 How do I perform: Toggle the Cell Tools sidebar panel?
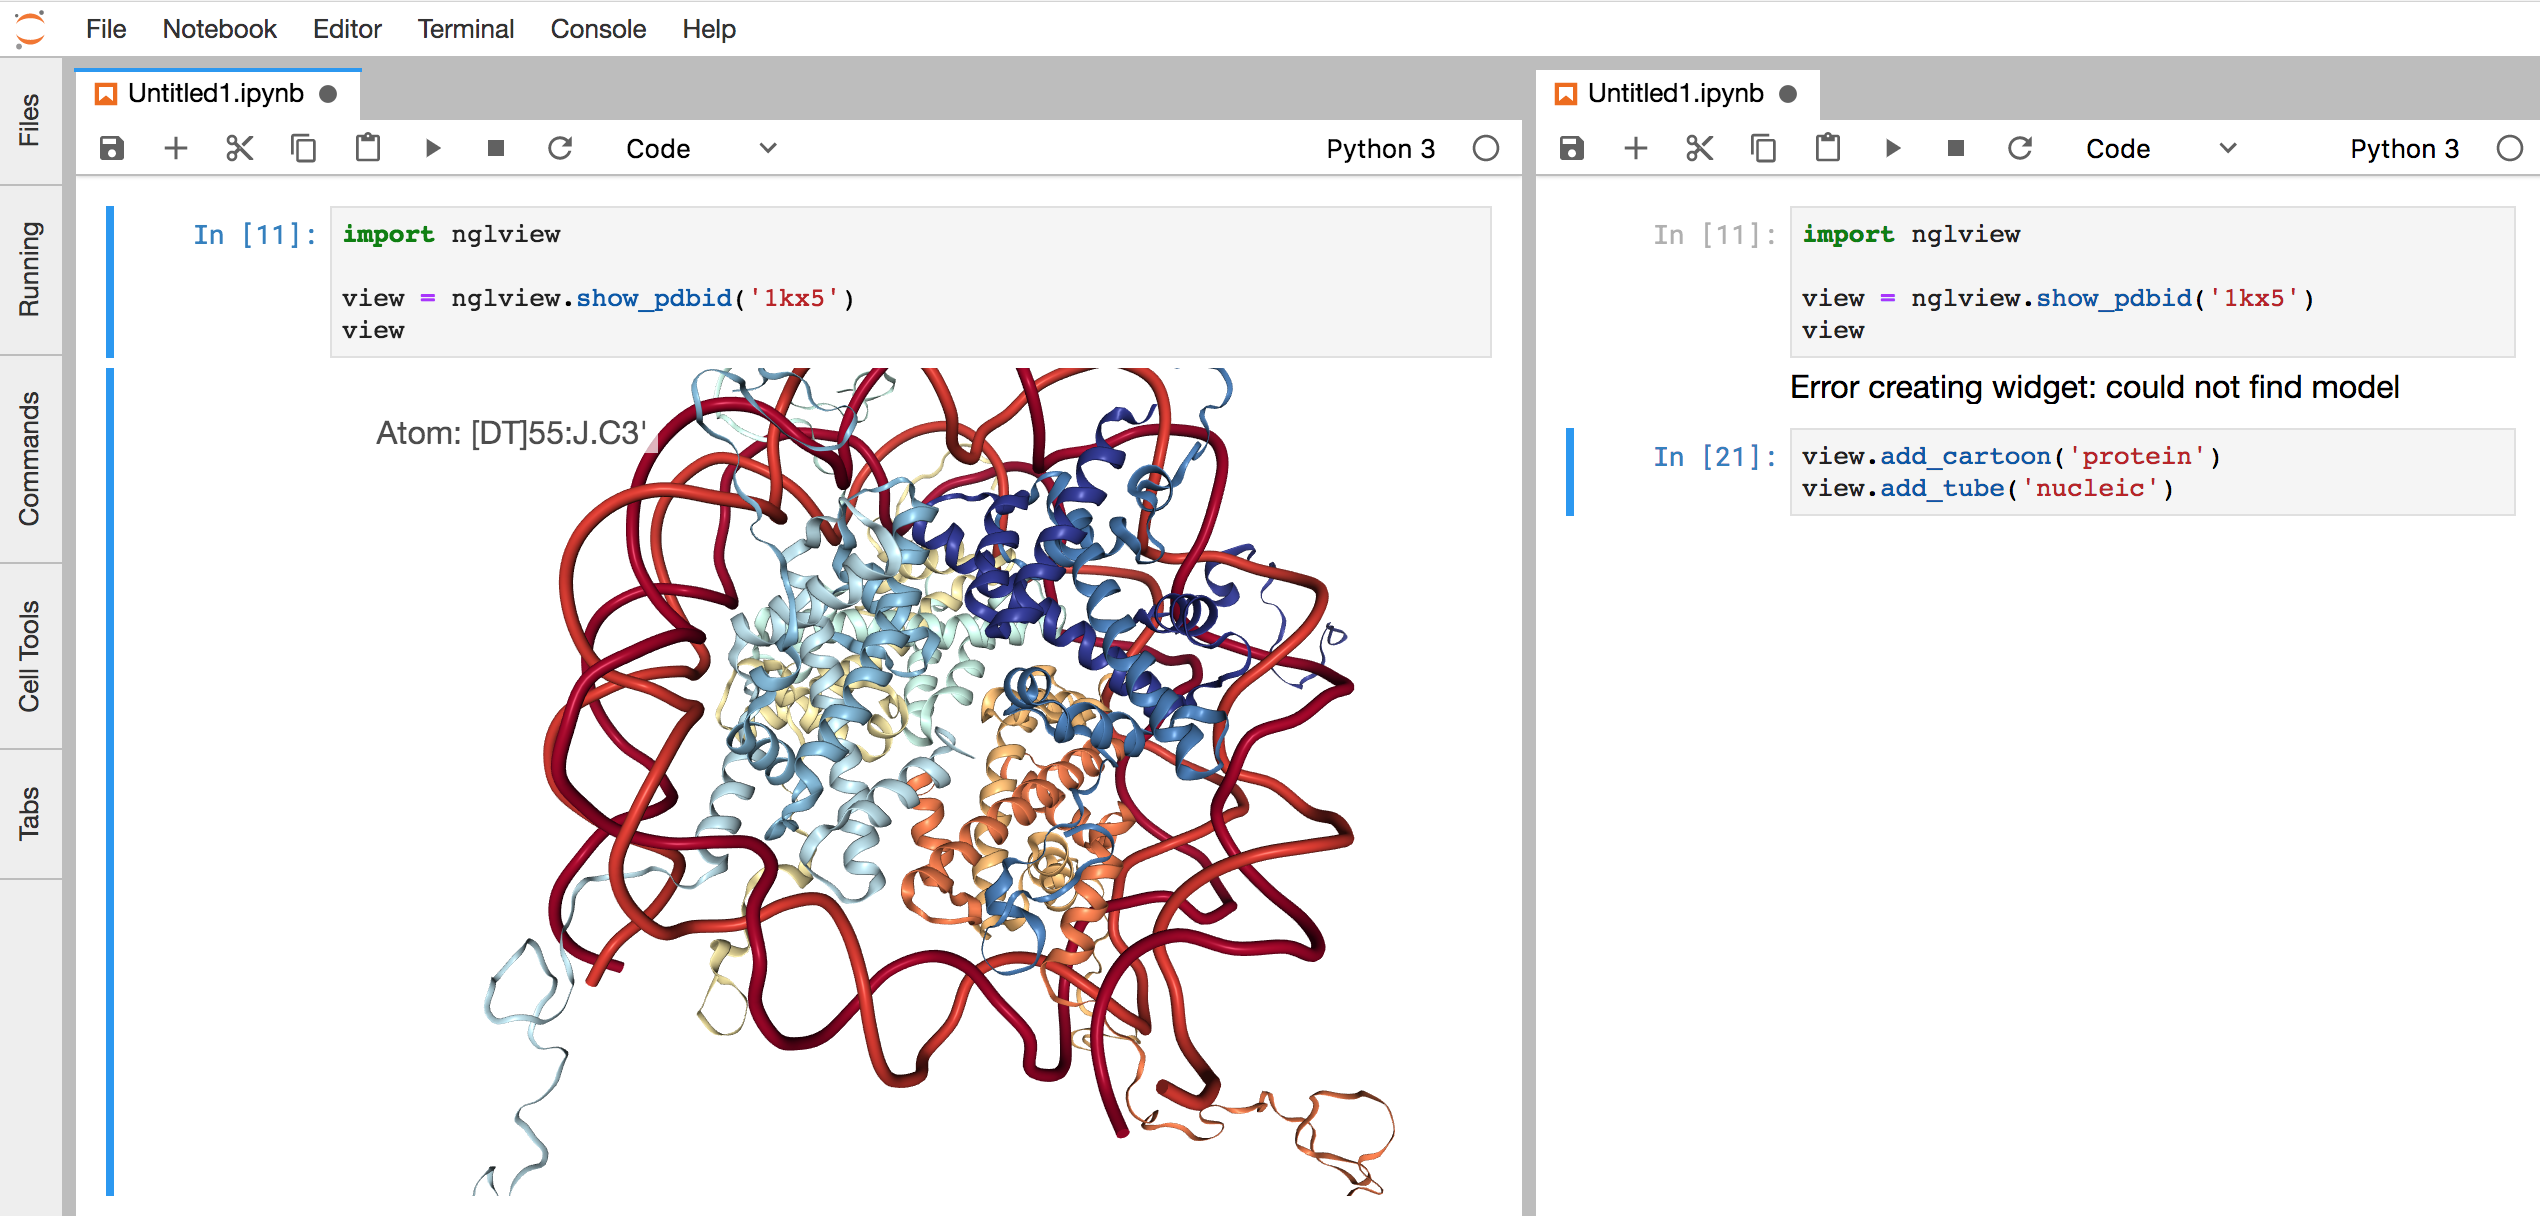tap(30, 648)
